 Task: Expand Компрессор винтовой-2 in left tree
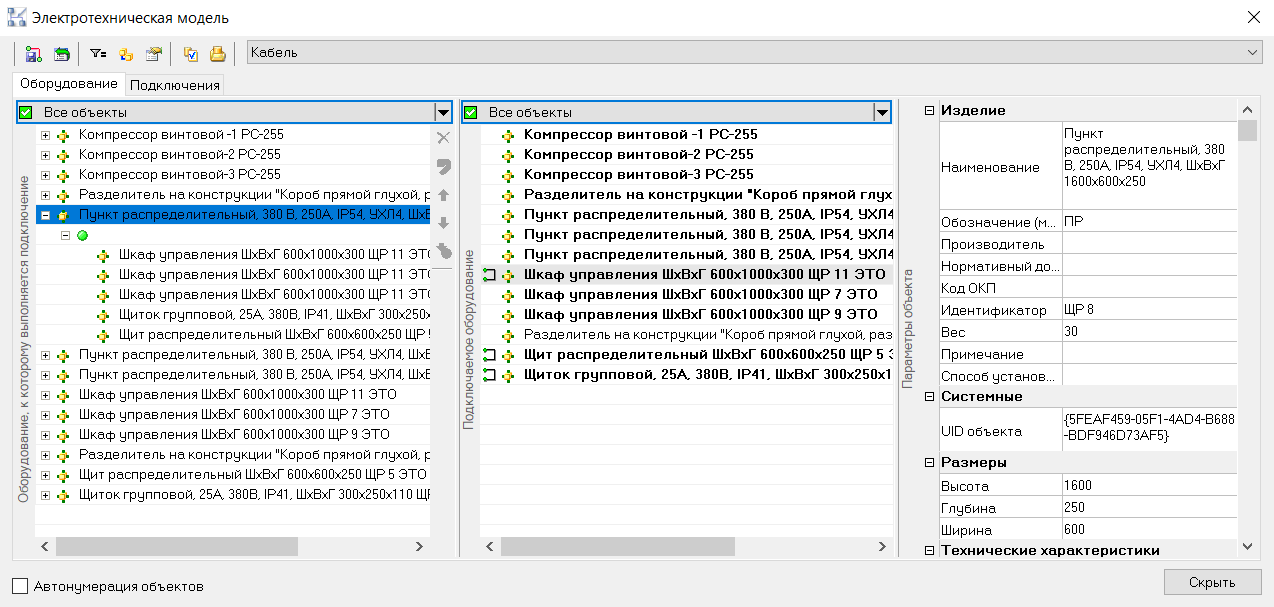[x=46, y=154]
